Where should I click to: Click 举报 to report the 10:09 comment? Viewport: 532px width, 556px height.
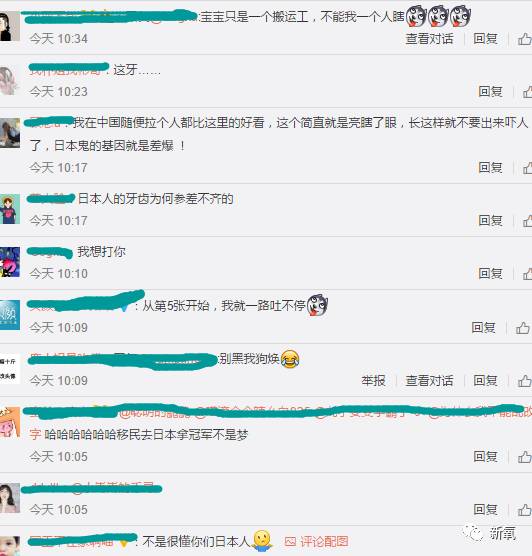tap(373, 381)
